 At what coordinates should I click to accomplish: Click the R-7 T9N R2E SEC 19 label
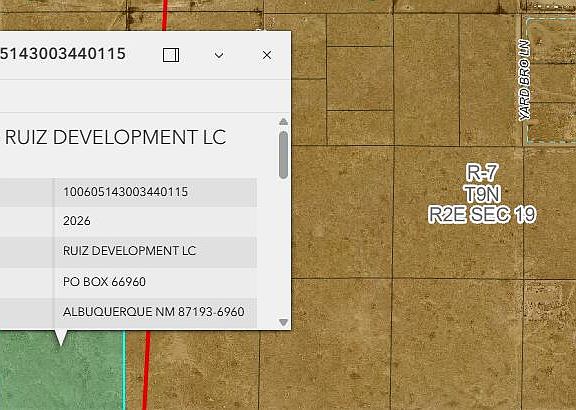[482, 194]
